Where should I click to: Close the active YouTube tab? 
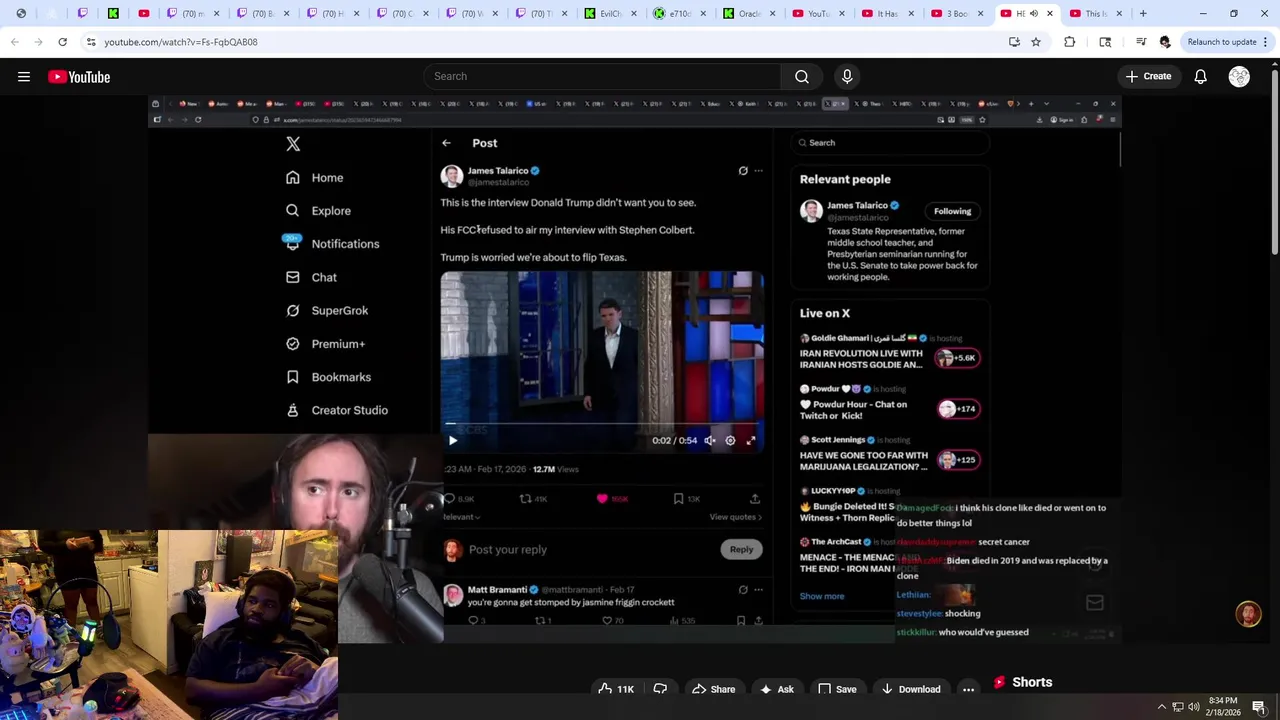click(x=1050, y=13)
